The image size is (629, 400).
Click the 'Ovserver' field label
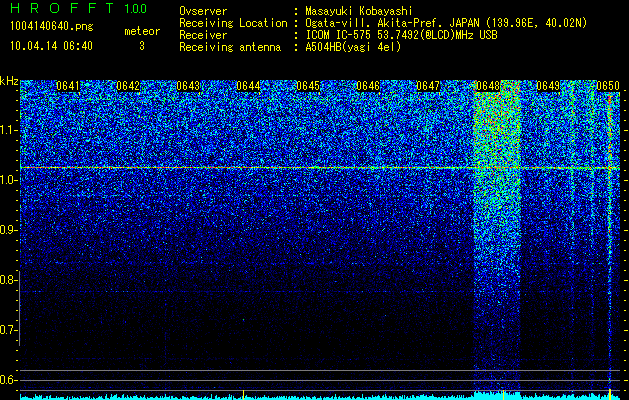(x=203, y=11)
